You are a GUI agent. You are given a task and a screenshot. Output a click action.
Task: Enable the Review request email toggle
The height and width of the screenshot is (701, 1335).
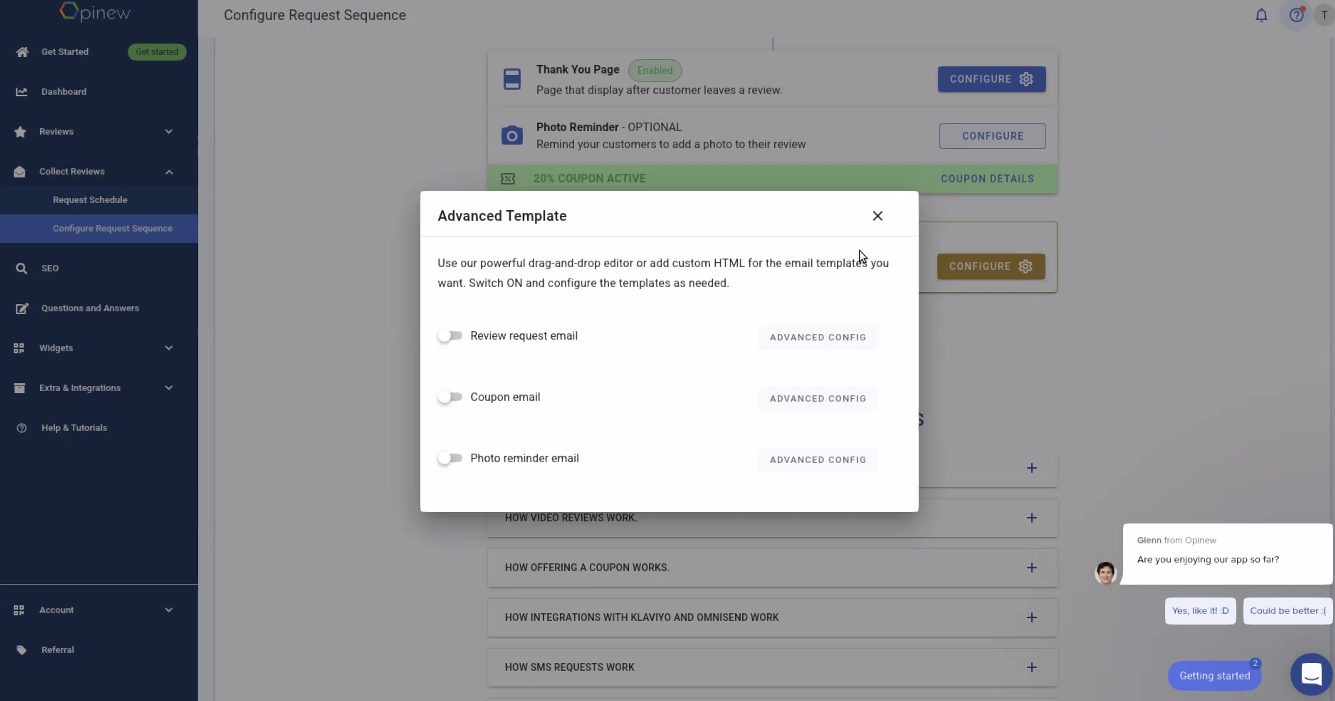tap(450, 336)
